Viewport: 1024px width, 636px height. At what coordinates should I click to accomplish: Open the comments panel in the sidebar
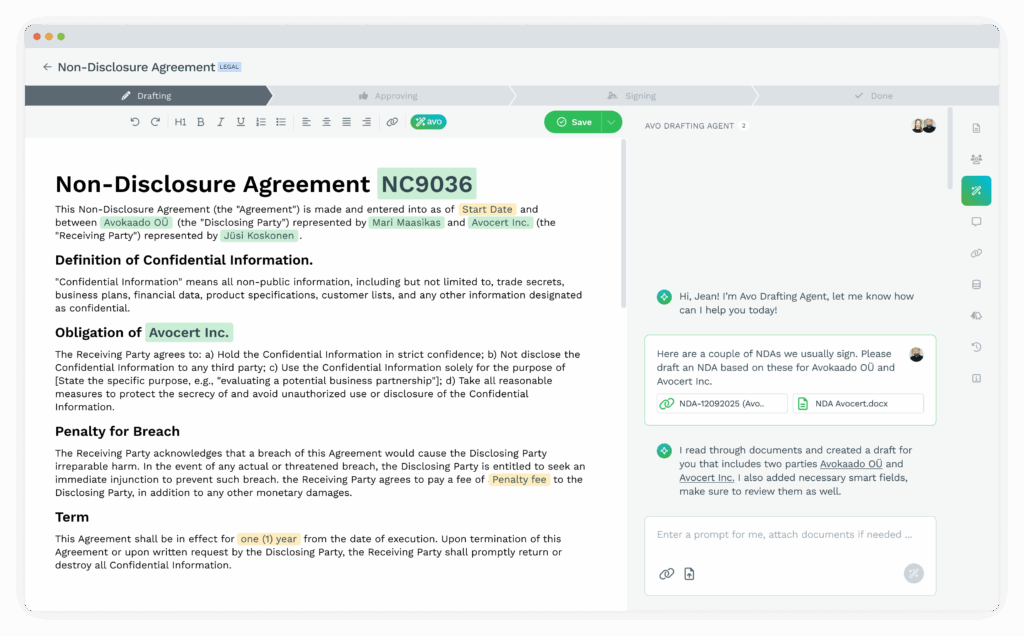pos(976,222)
